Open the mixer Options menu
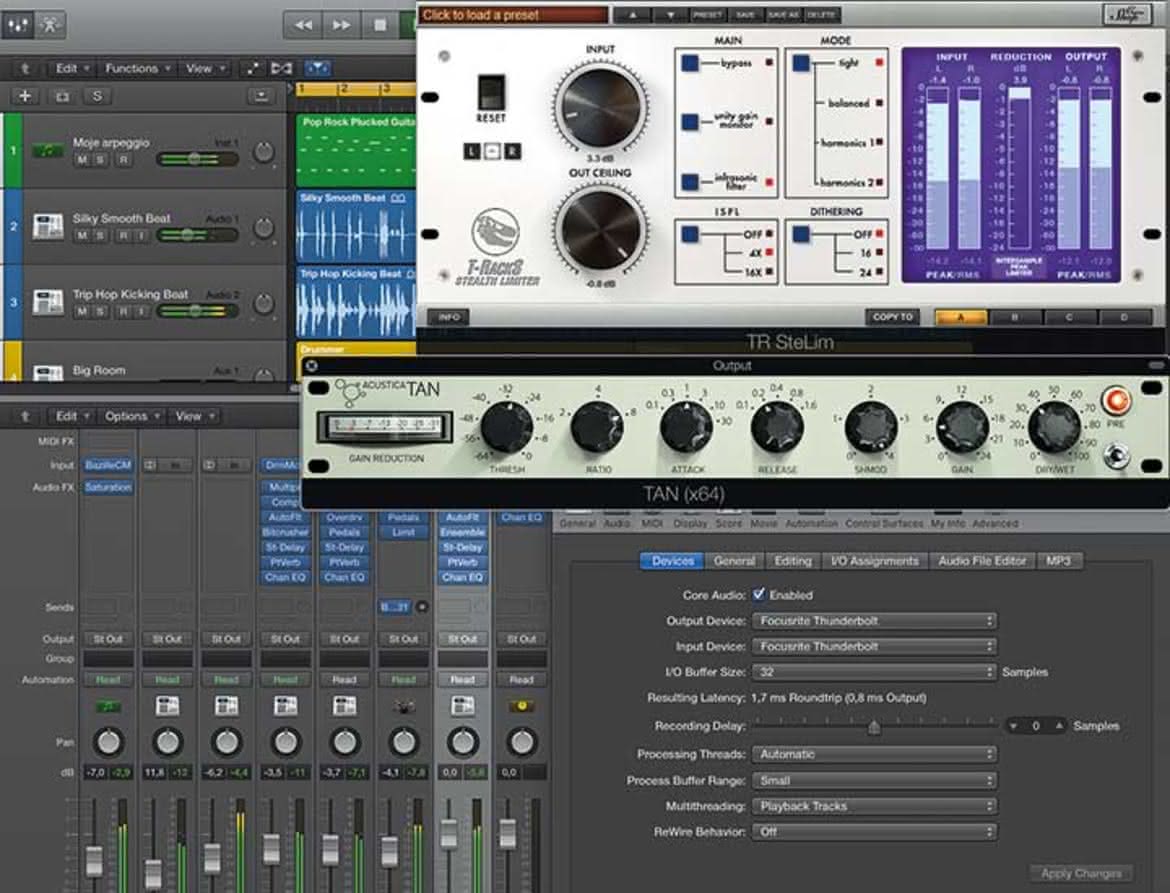The width and height of the screenshot is (1170, 893). (x=131, y=416)
